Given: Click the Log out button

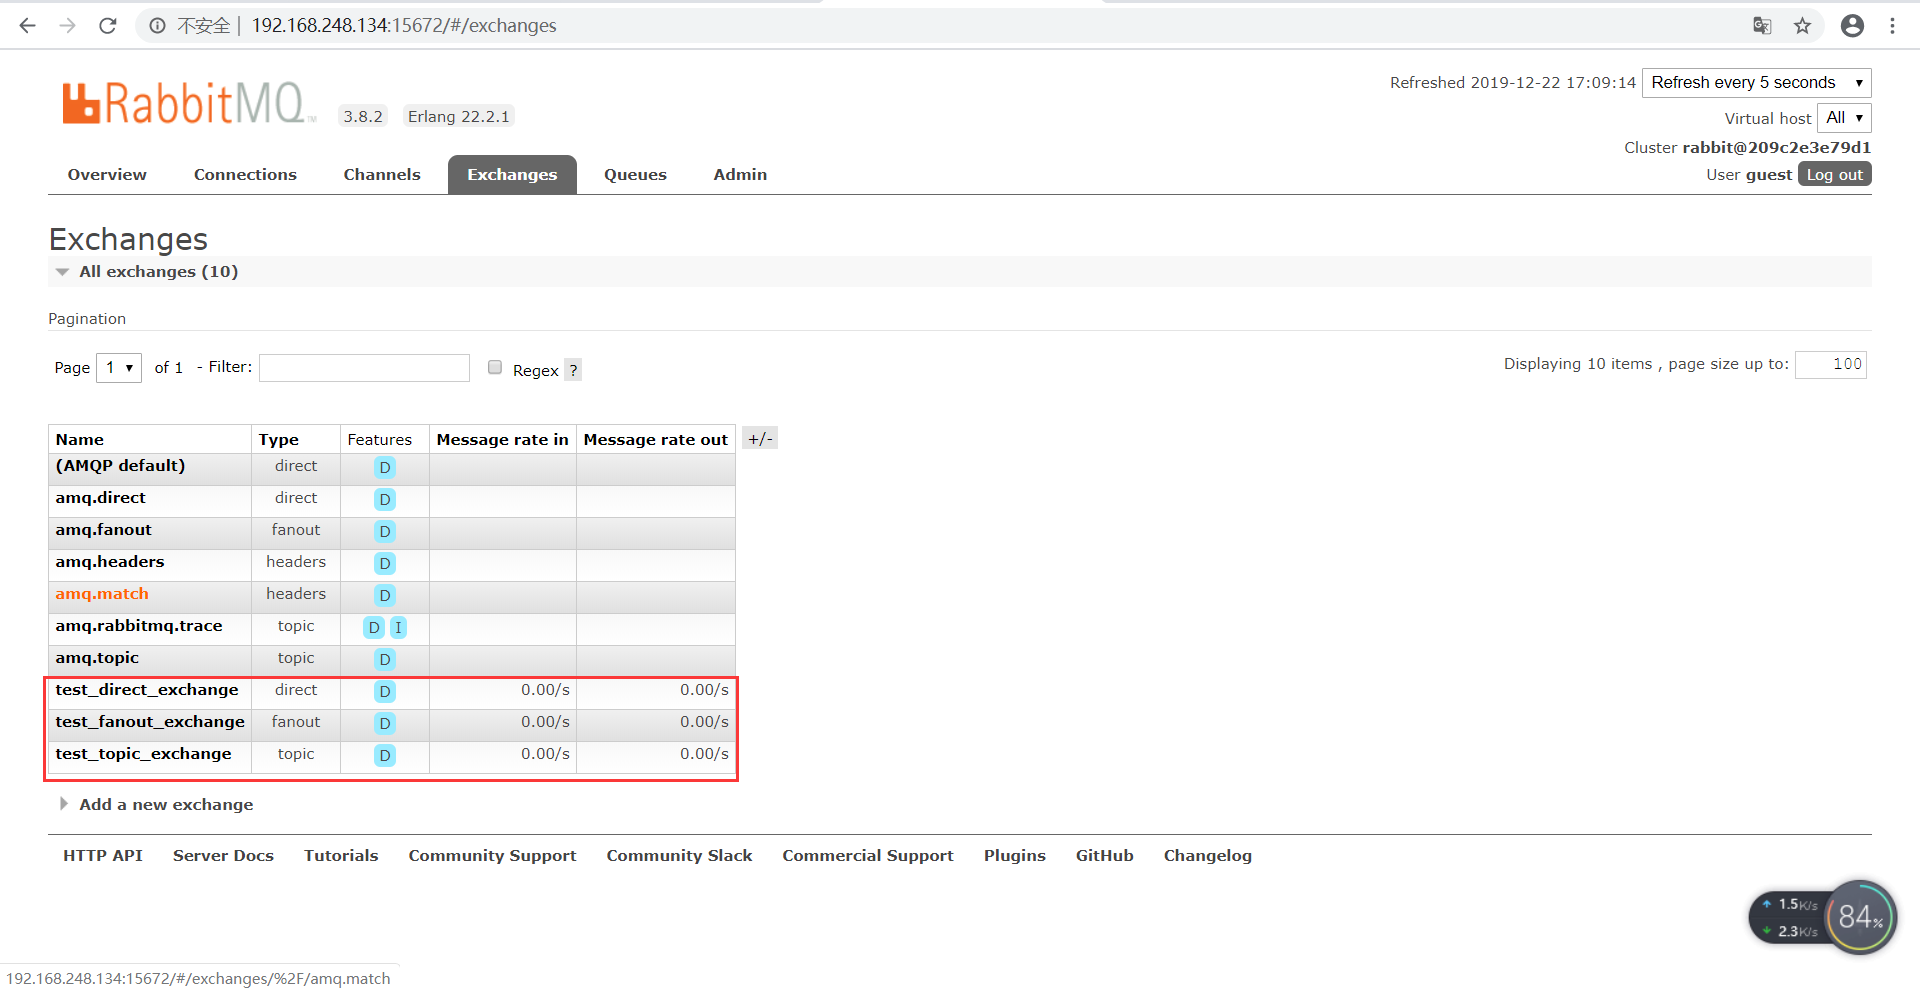Looking at the screenshot, I should (x=1834, y=175).
